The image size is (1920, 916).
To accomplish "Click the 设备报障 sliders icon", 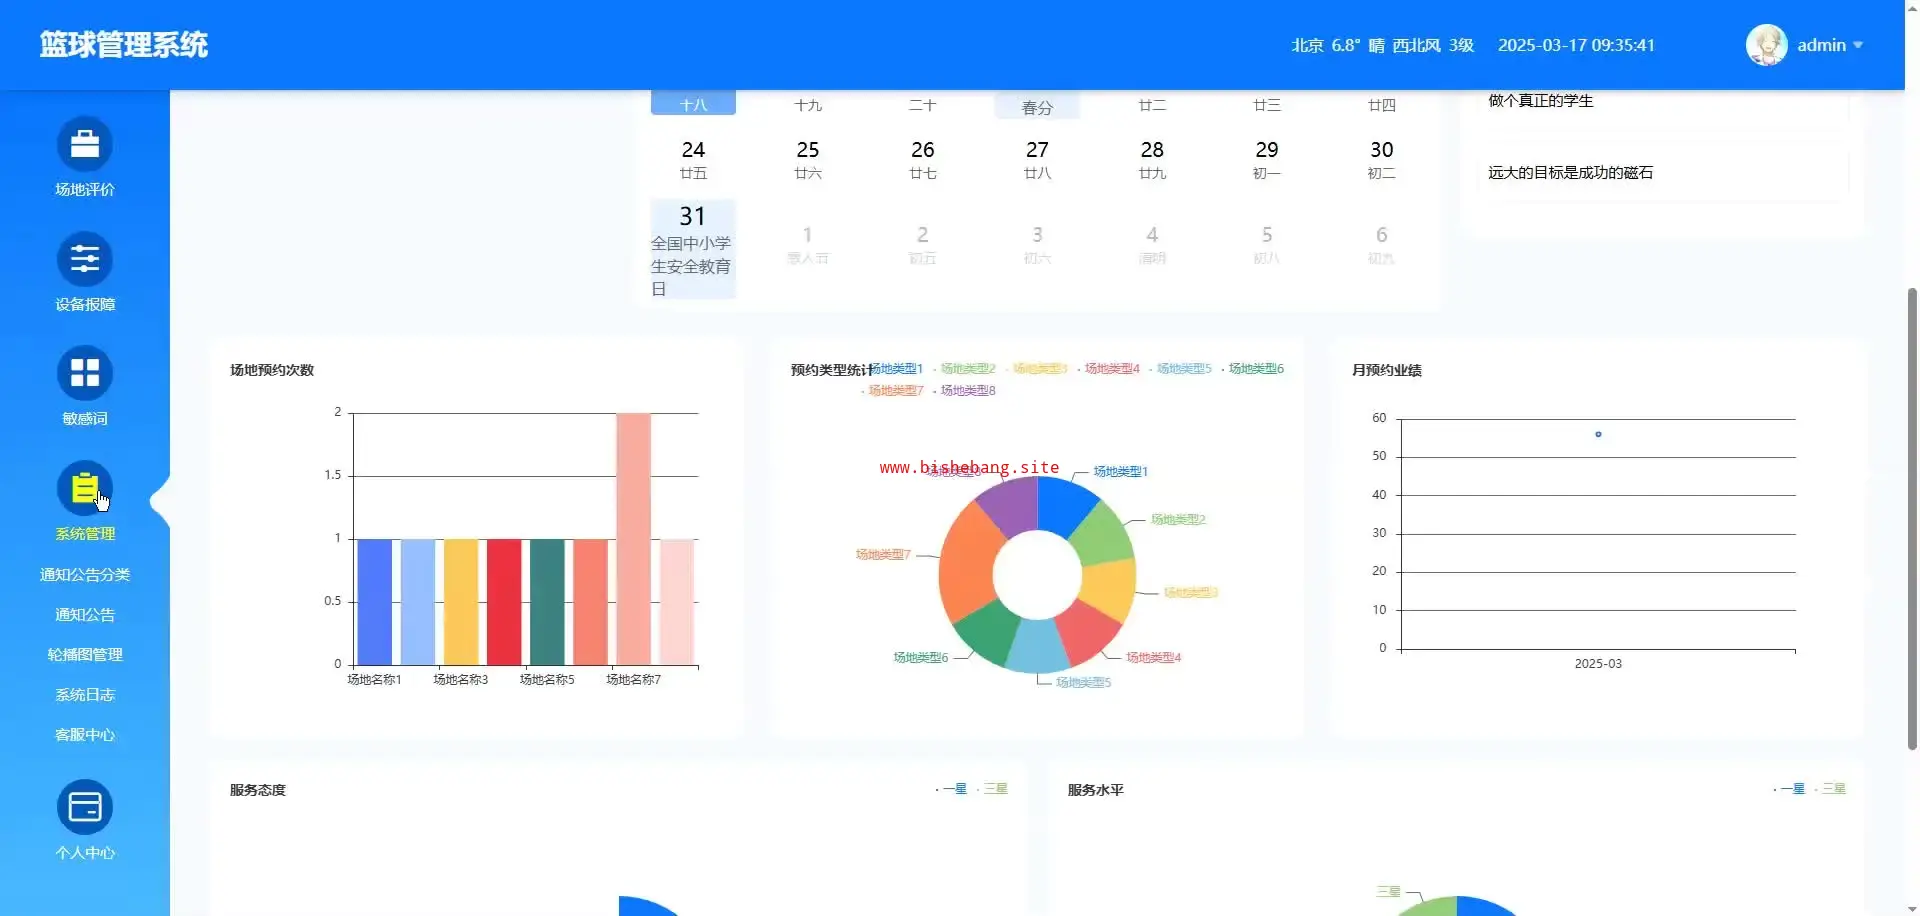I will point(85,260).
